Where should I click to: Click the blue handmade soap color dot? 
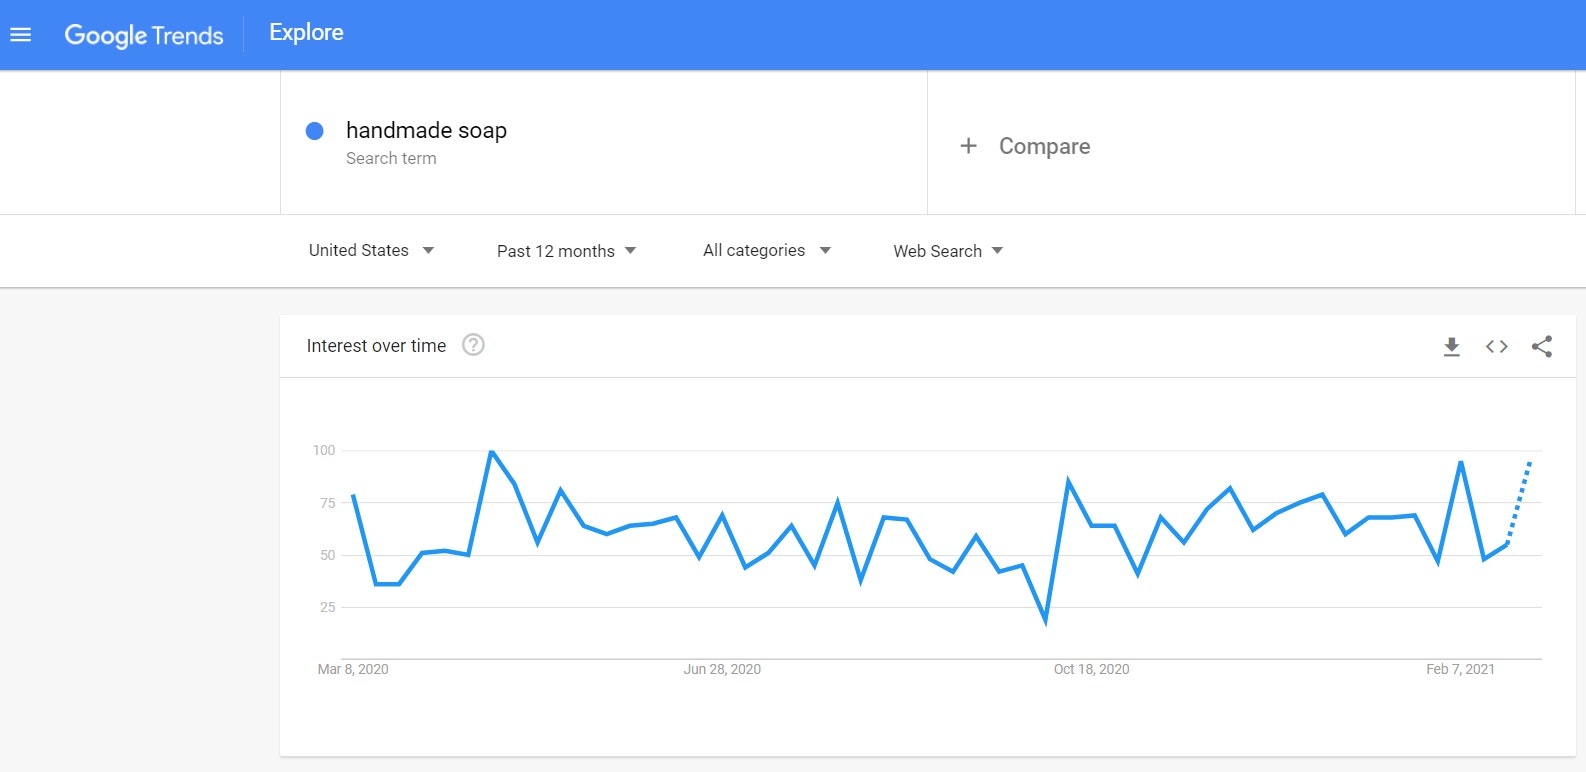(314, 131)
